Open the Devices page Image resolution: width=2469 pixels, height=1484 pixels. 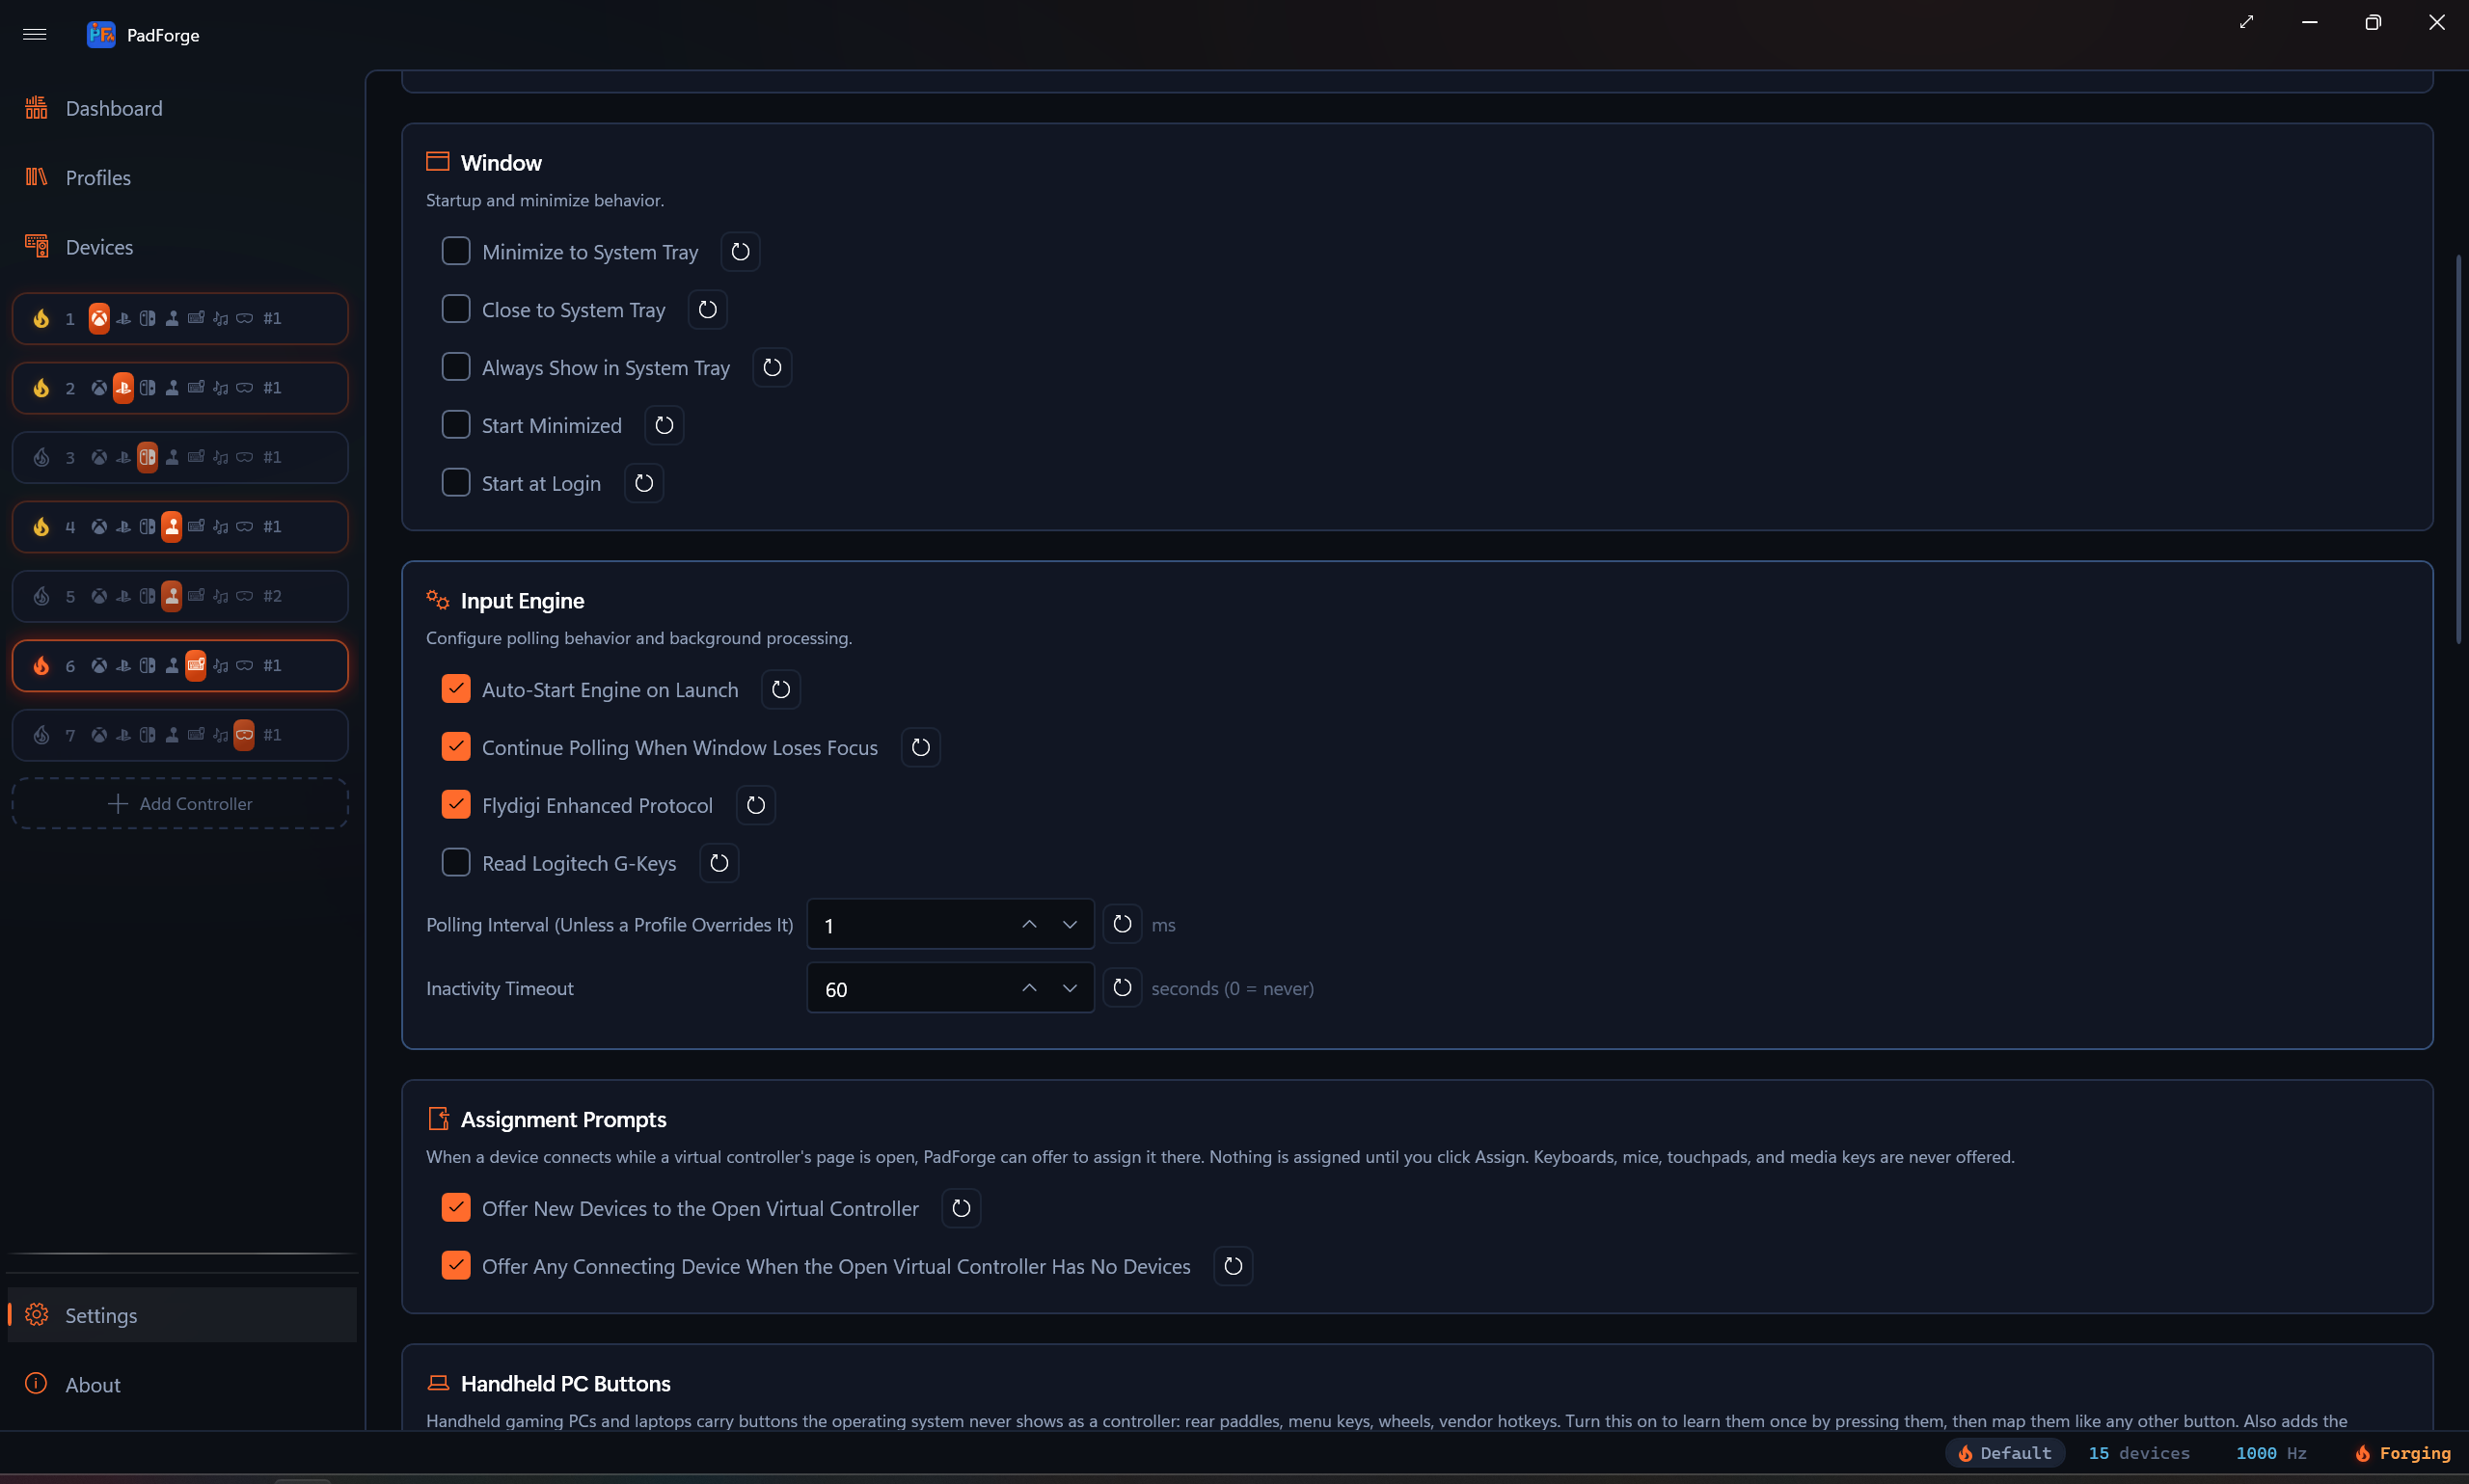click(182, 247)
